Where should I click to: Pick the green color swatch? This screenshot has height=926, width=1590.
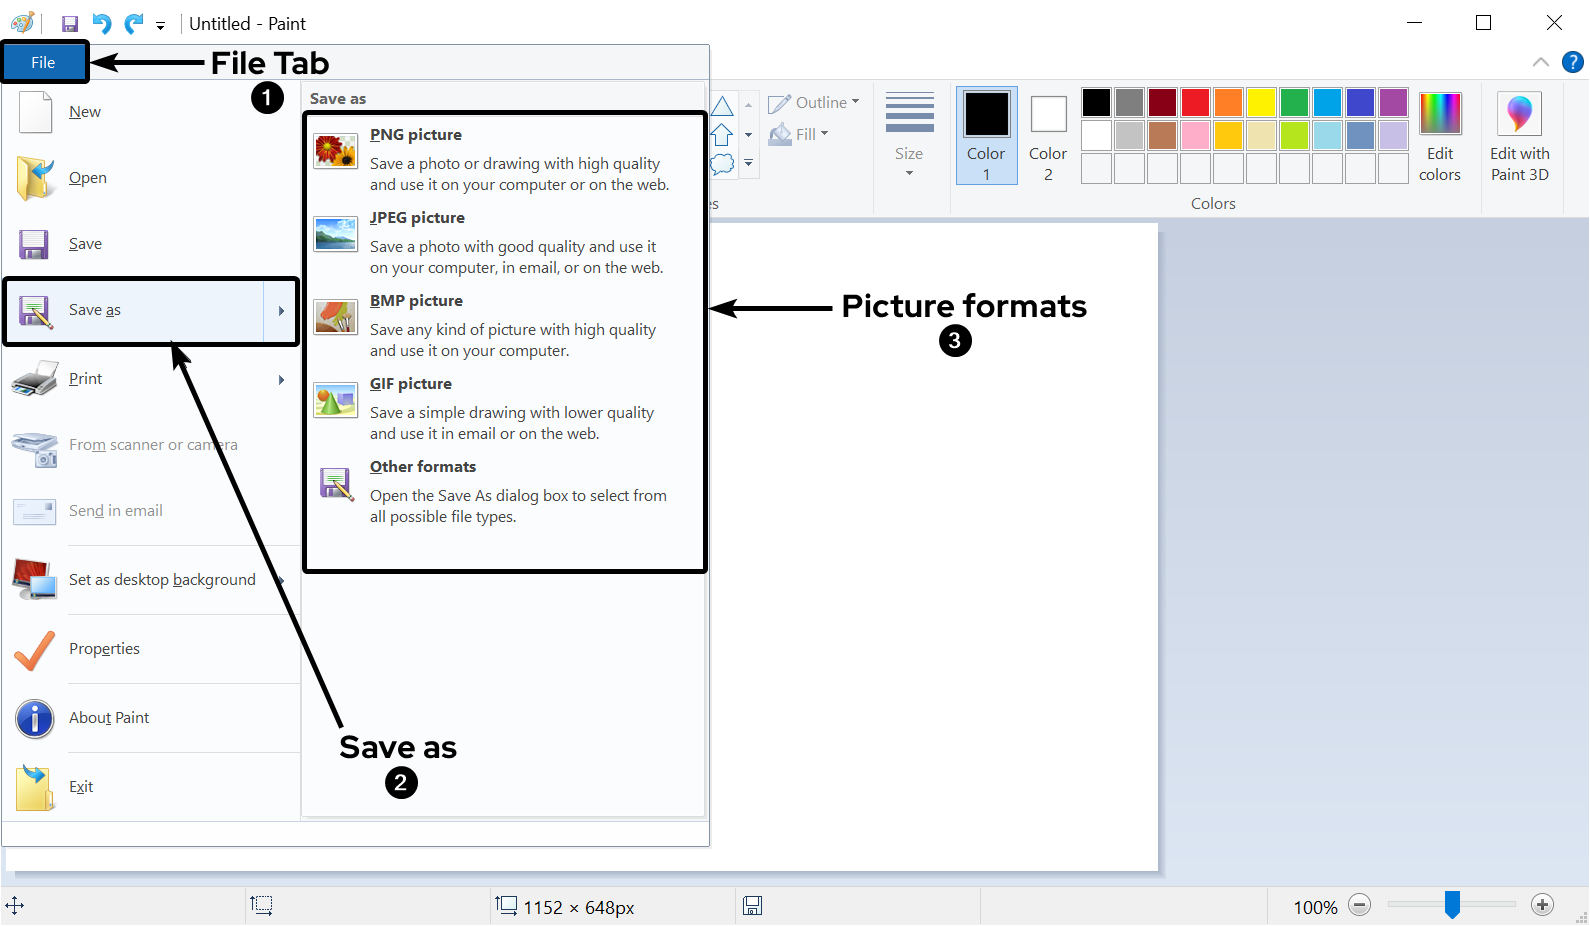click(1294, 102)
